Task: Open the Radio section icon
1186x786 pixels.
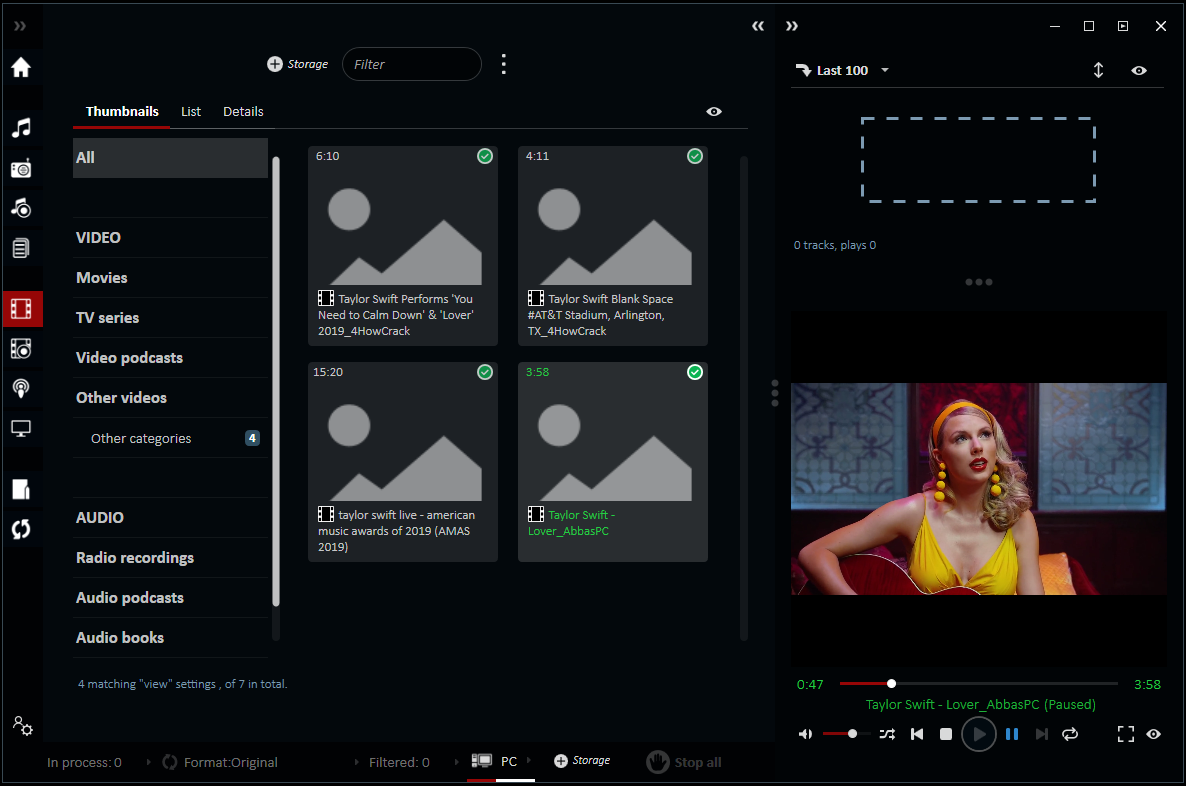Action: (x=21, y=168)
